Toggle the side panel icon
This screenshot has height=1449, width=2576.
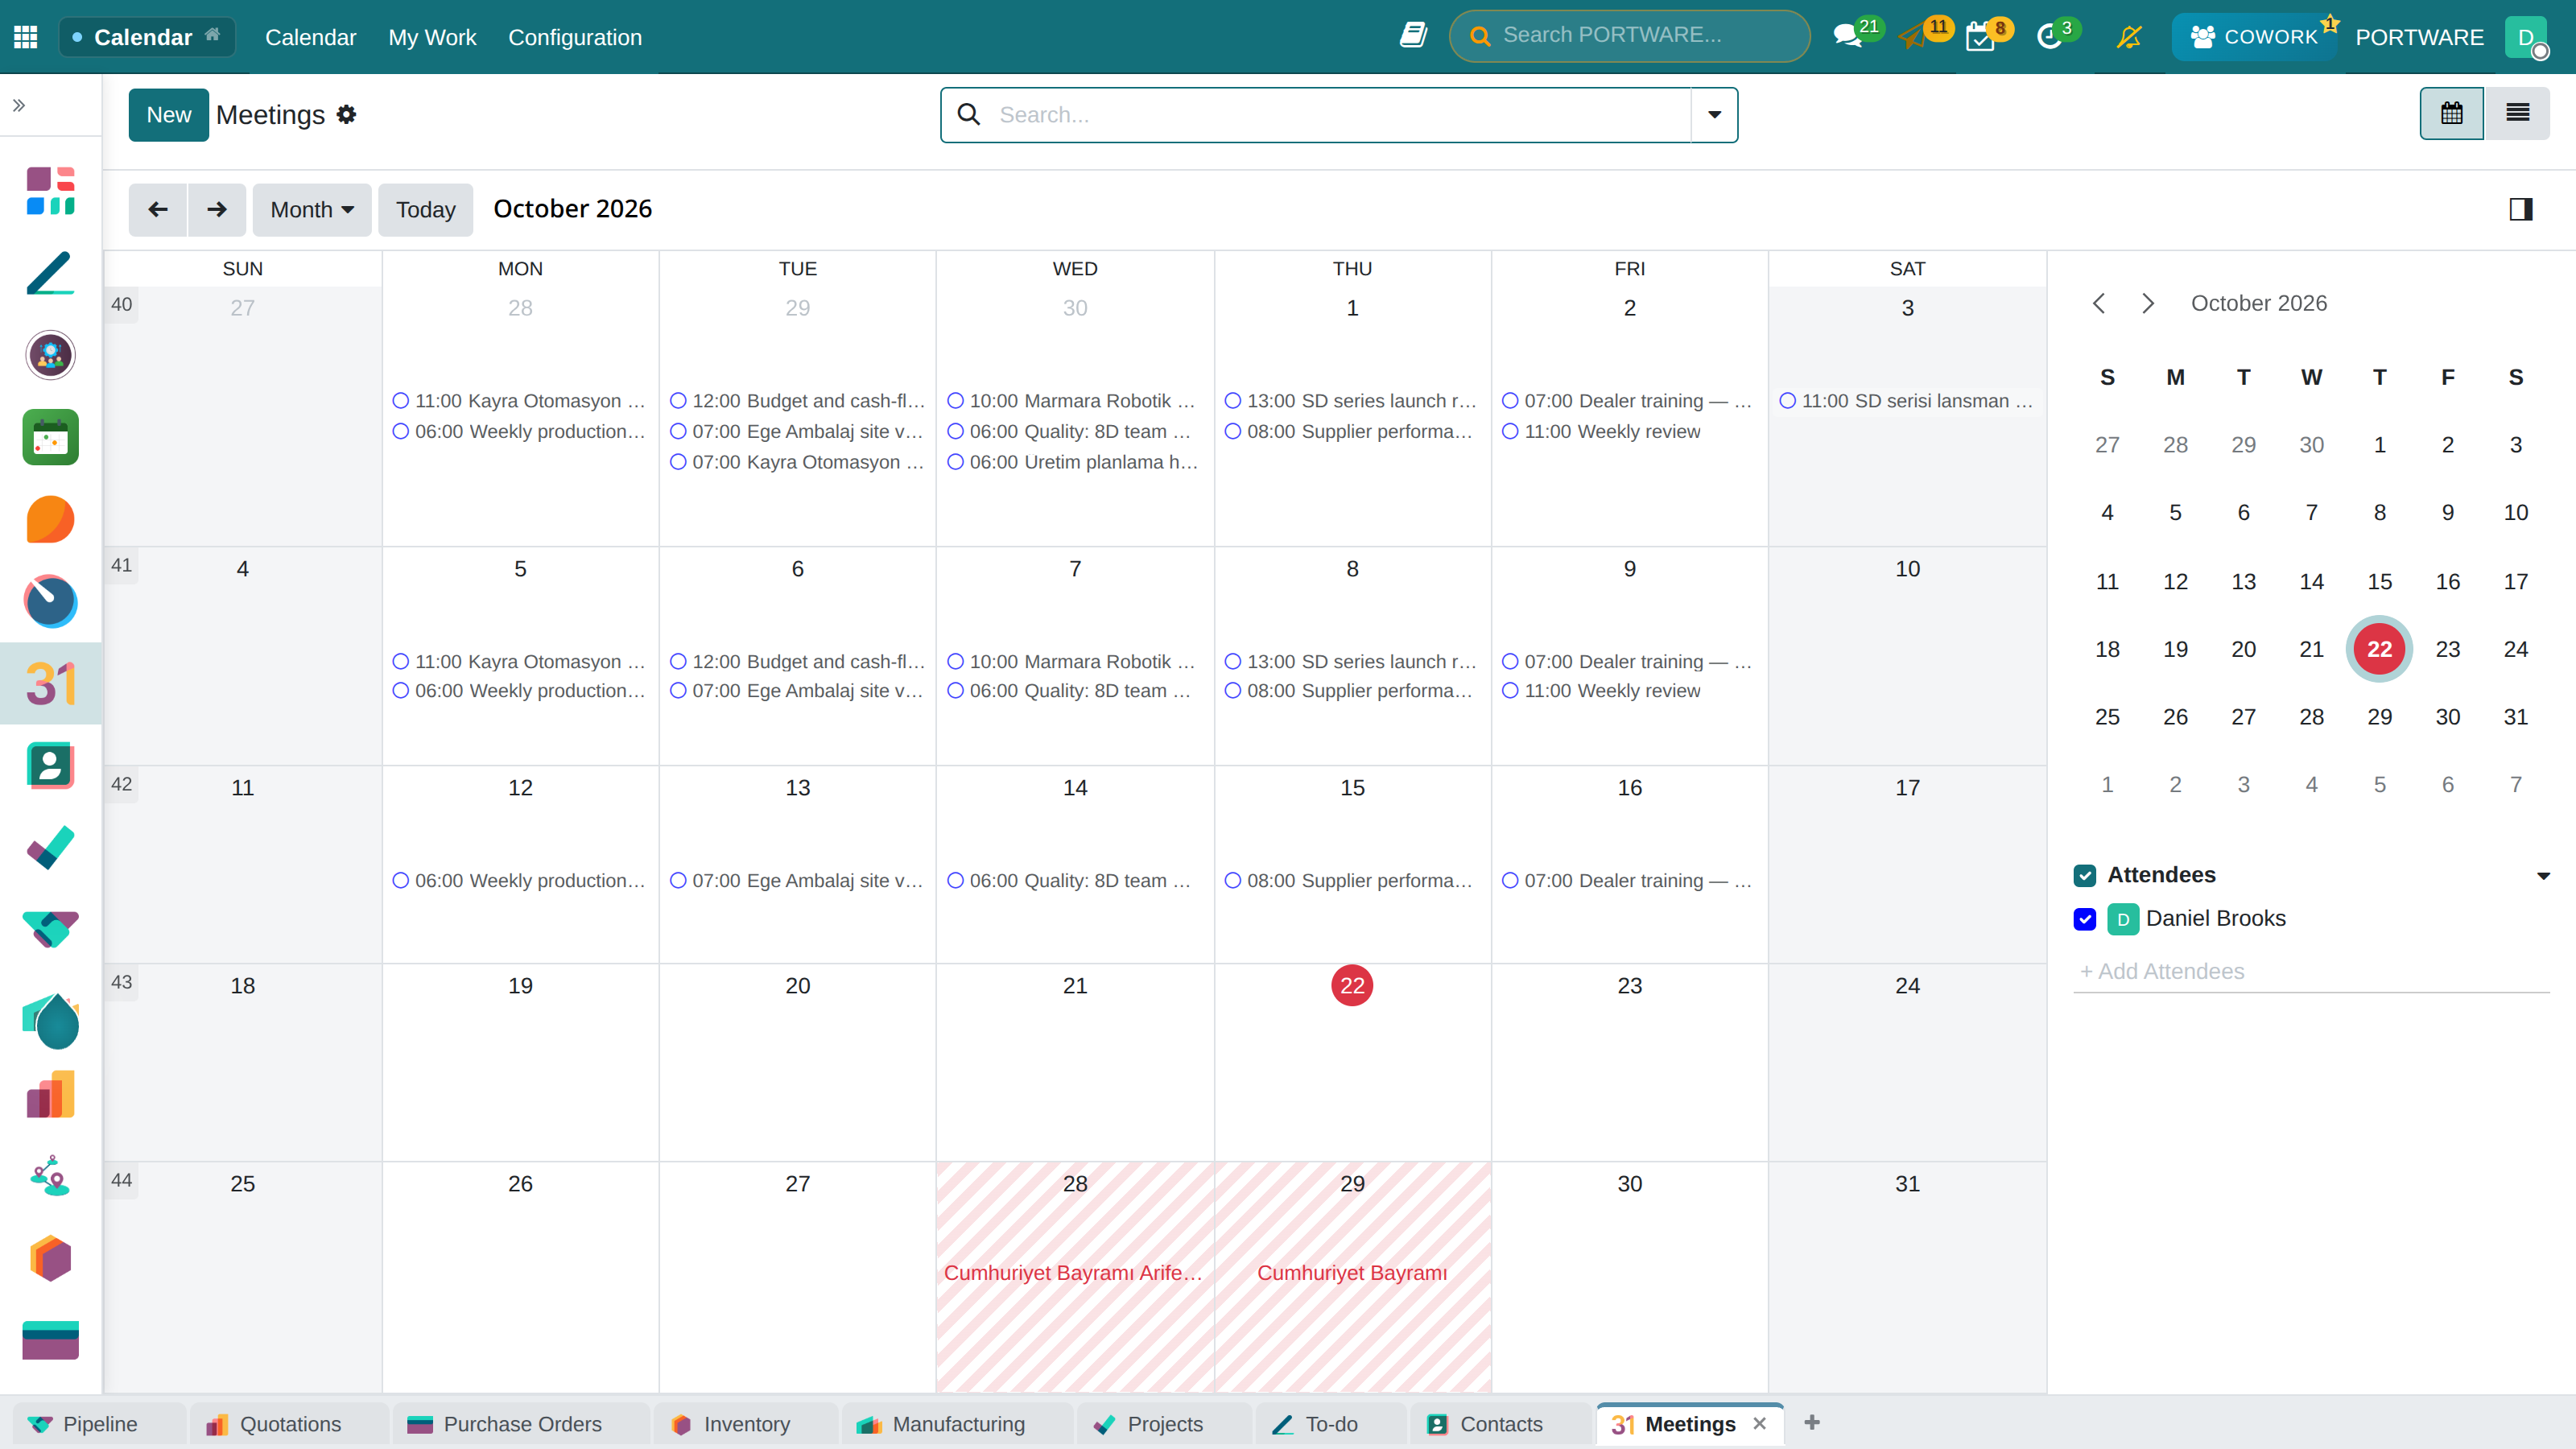coord(2520,209)
